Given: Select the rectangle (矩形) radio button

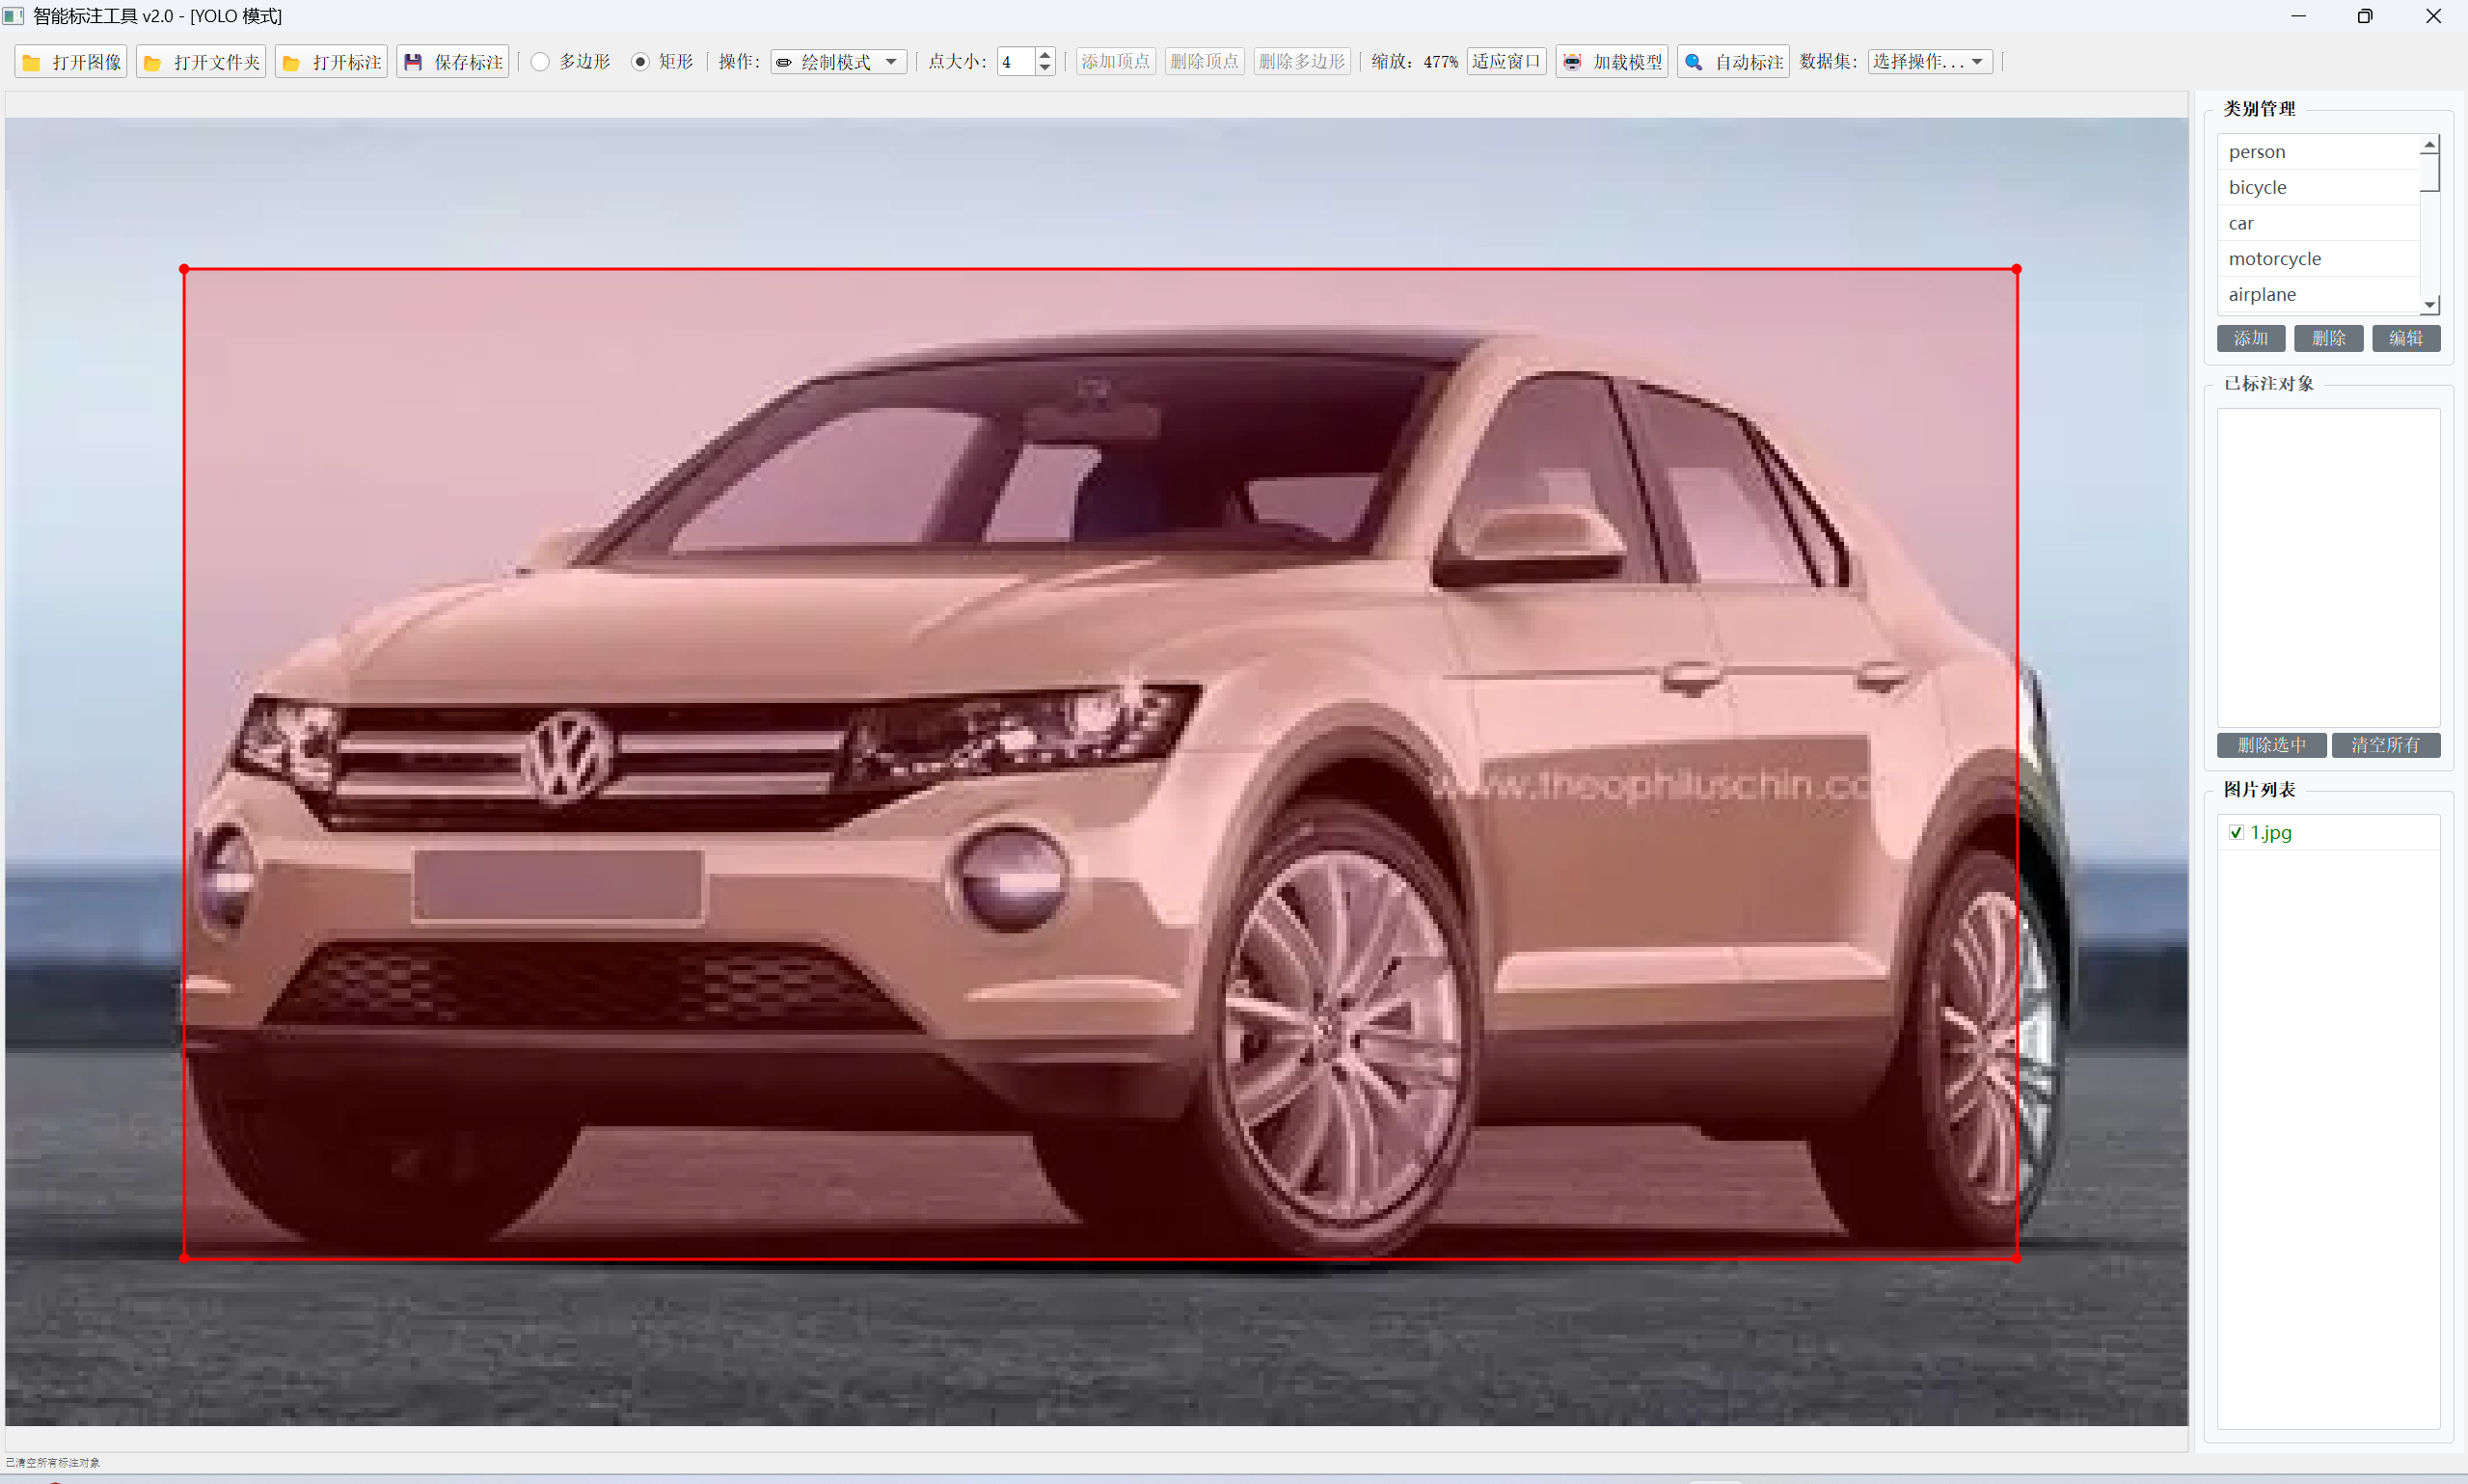Looking at the screenshot, I should pyautogui.click(x=640, y=62).
